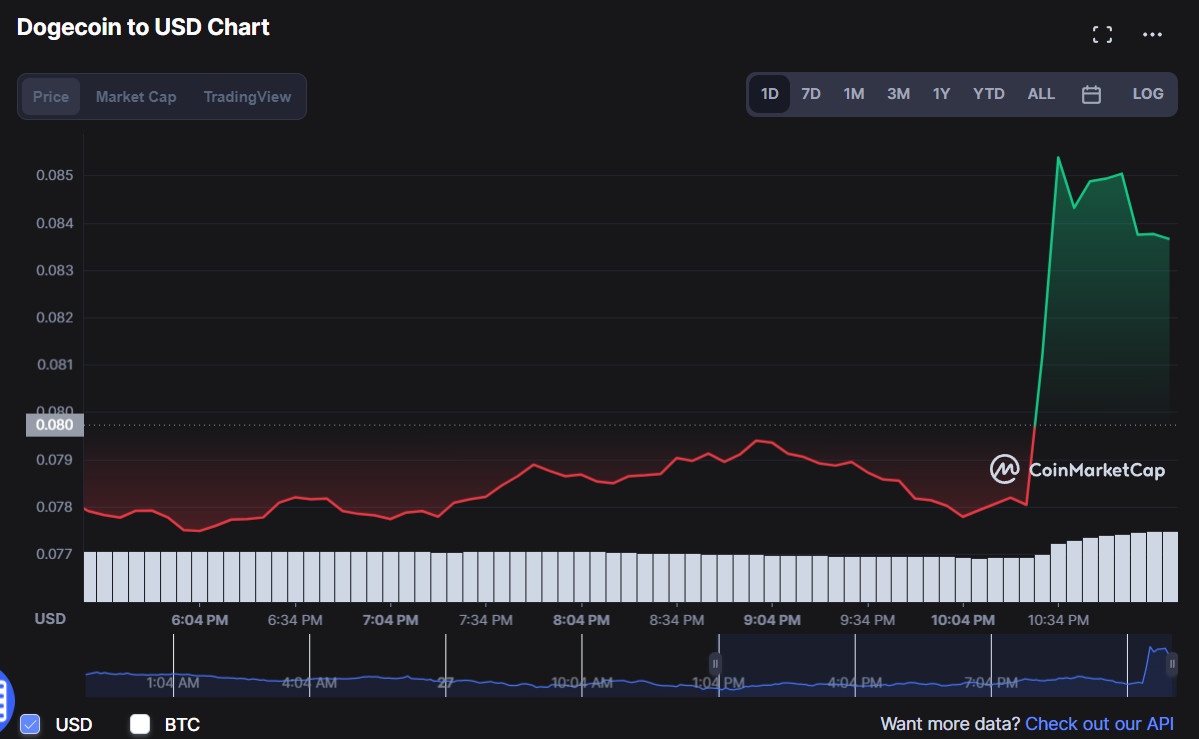The width and height of the screenshot is (1199, 739).
Task: Toggle the USD currency checkbox
Action: point(30,724)
